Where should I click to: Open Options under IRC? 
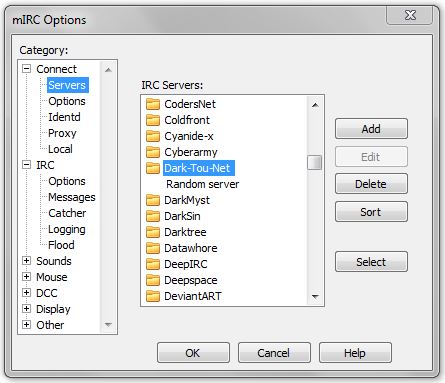click(67, 181)
